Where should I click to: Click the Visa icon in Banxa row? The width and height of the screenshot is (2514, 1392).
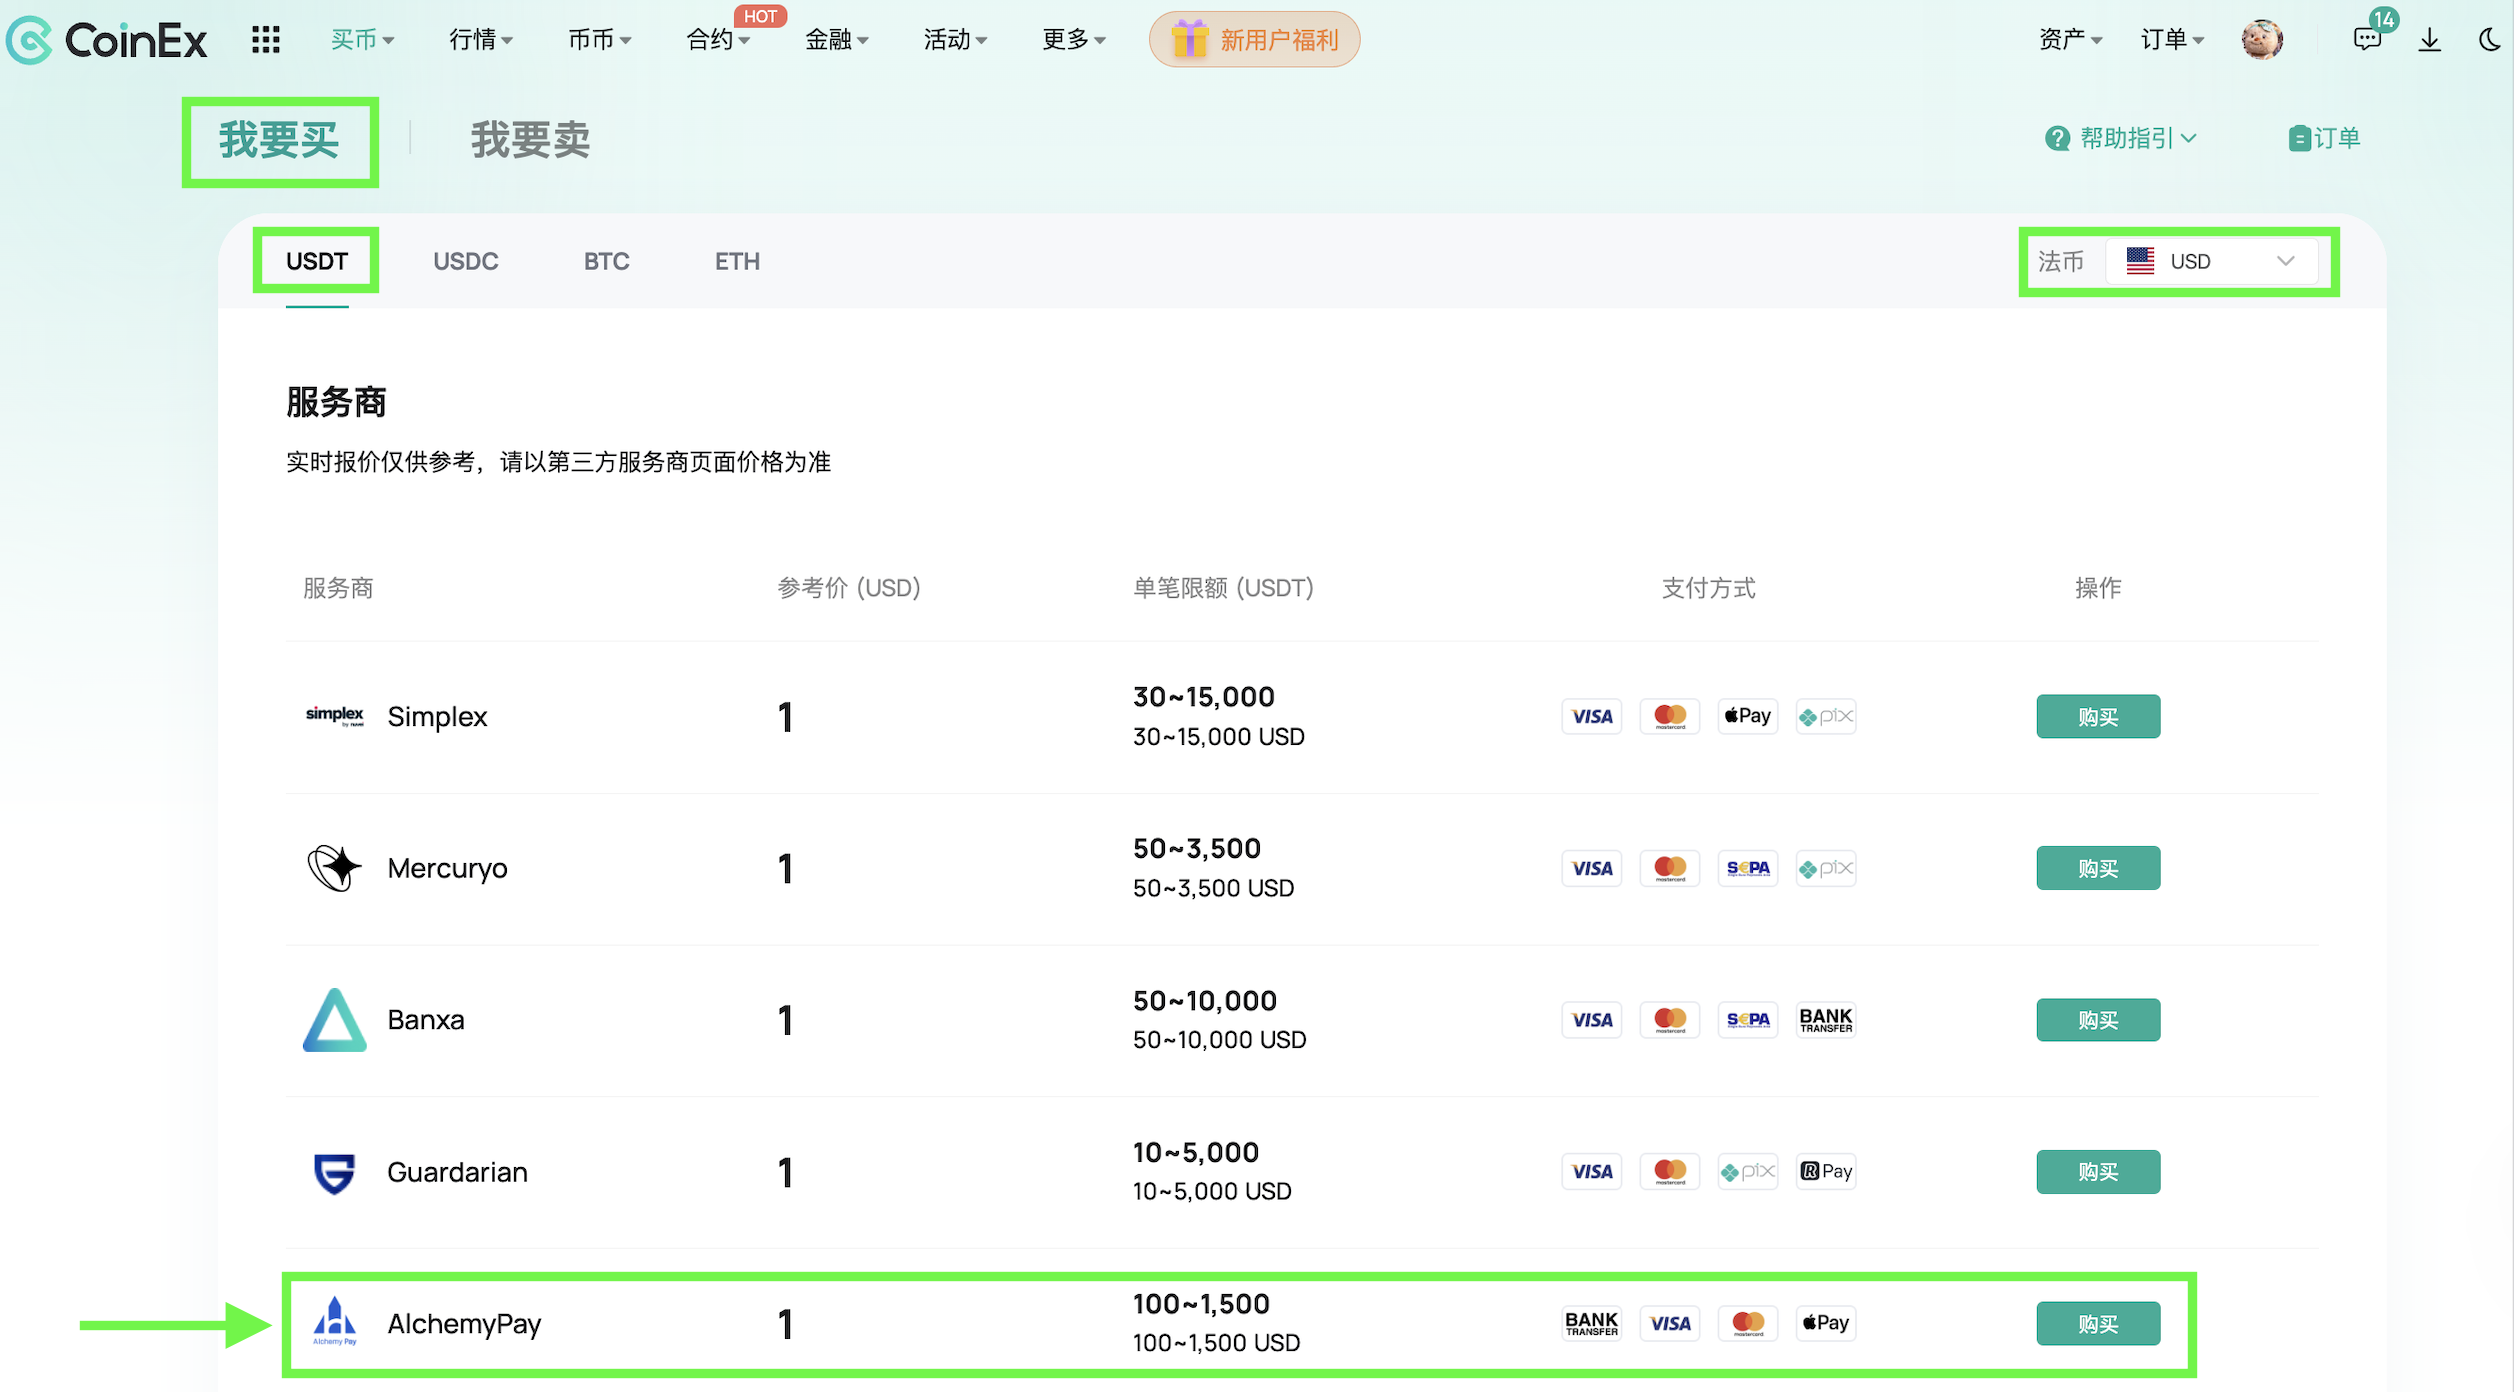[x=1592, y=1020]
